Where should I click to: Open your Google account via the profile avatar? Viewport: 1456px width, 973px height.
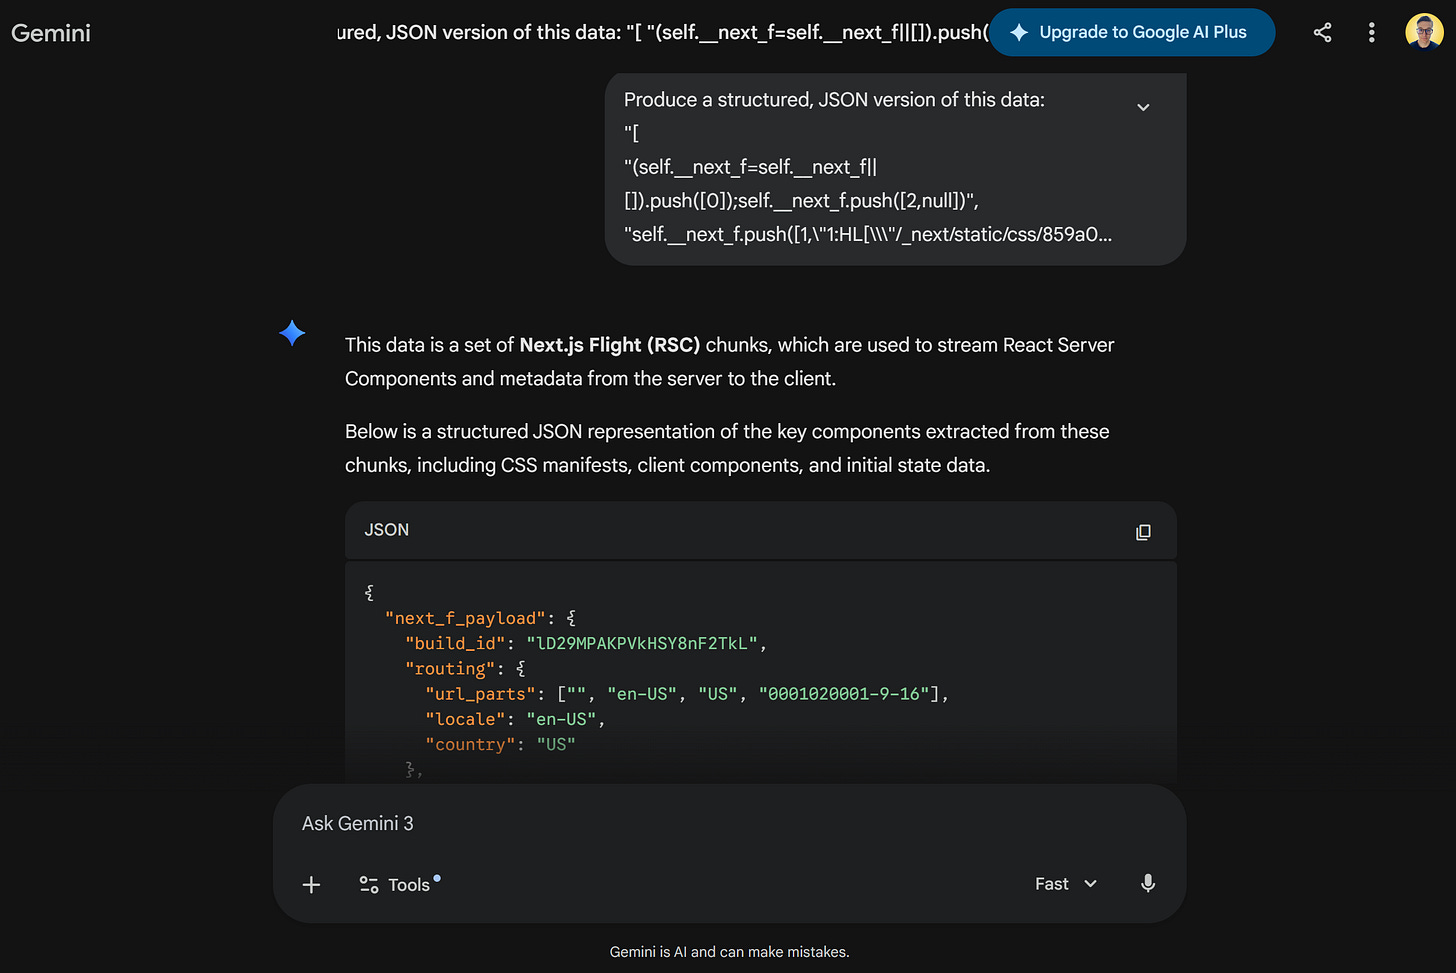tap(1423, 30)
